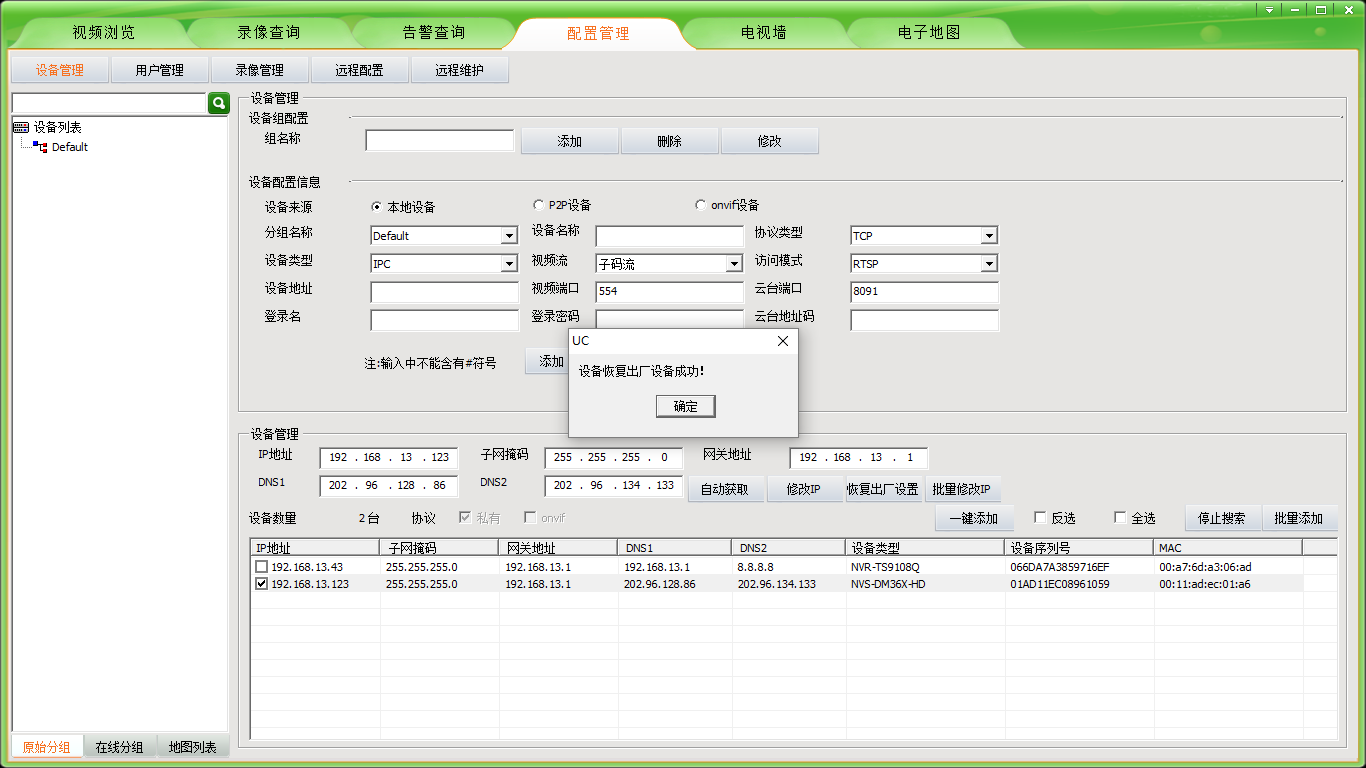Click the green search magnifier icon

(x=218, y=103)
